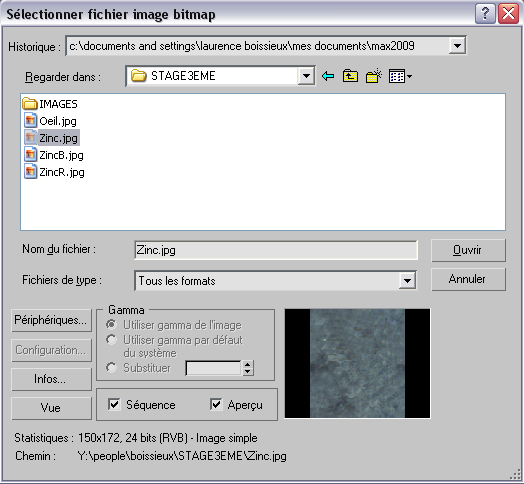Disable the Aperçu preview checkbox
The height and width of the screenshot is (484, 524).
click(216, 404)
